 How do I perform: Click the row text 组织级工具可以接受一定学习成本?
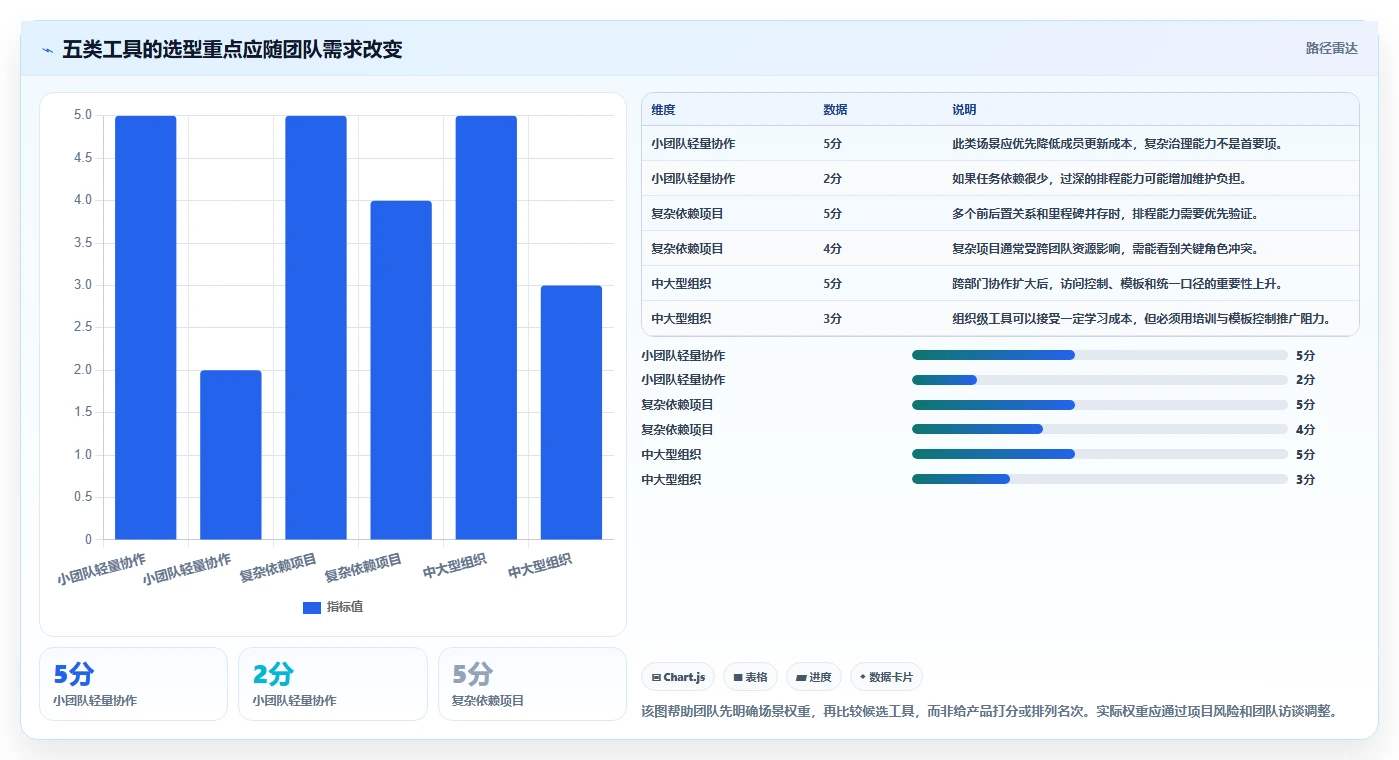point(1043,319)
